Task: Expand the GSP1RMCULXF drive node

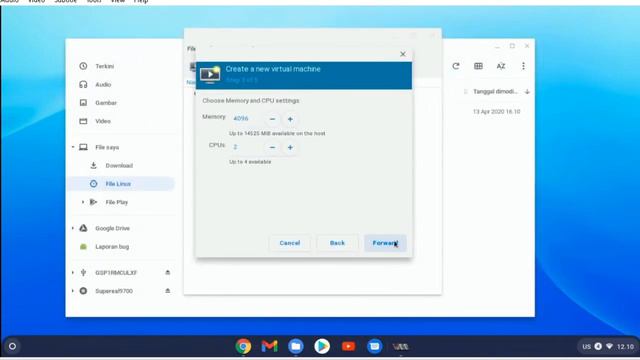Action: (73, 273)
